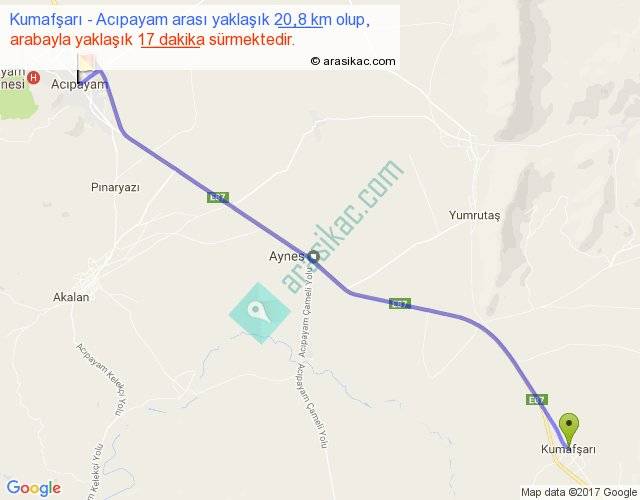The image size is (640, 500).
Task: Click the Aynes waypoint circle marker
Action: coord(313,257)
